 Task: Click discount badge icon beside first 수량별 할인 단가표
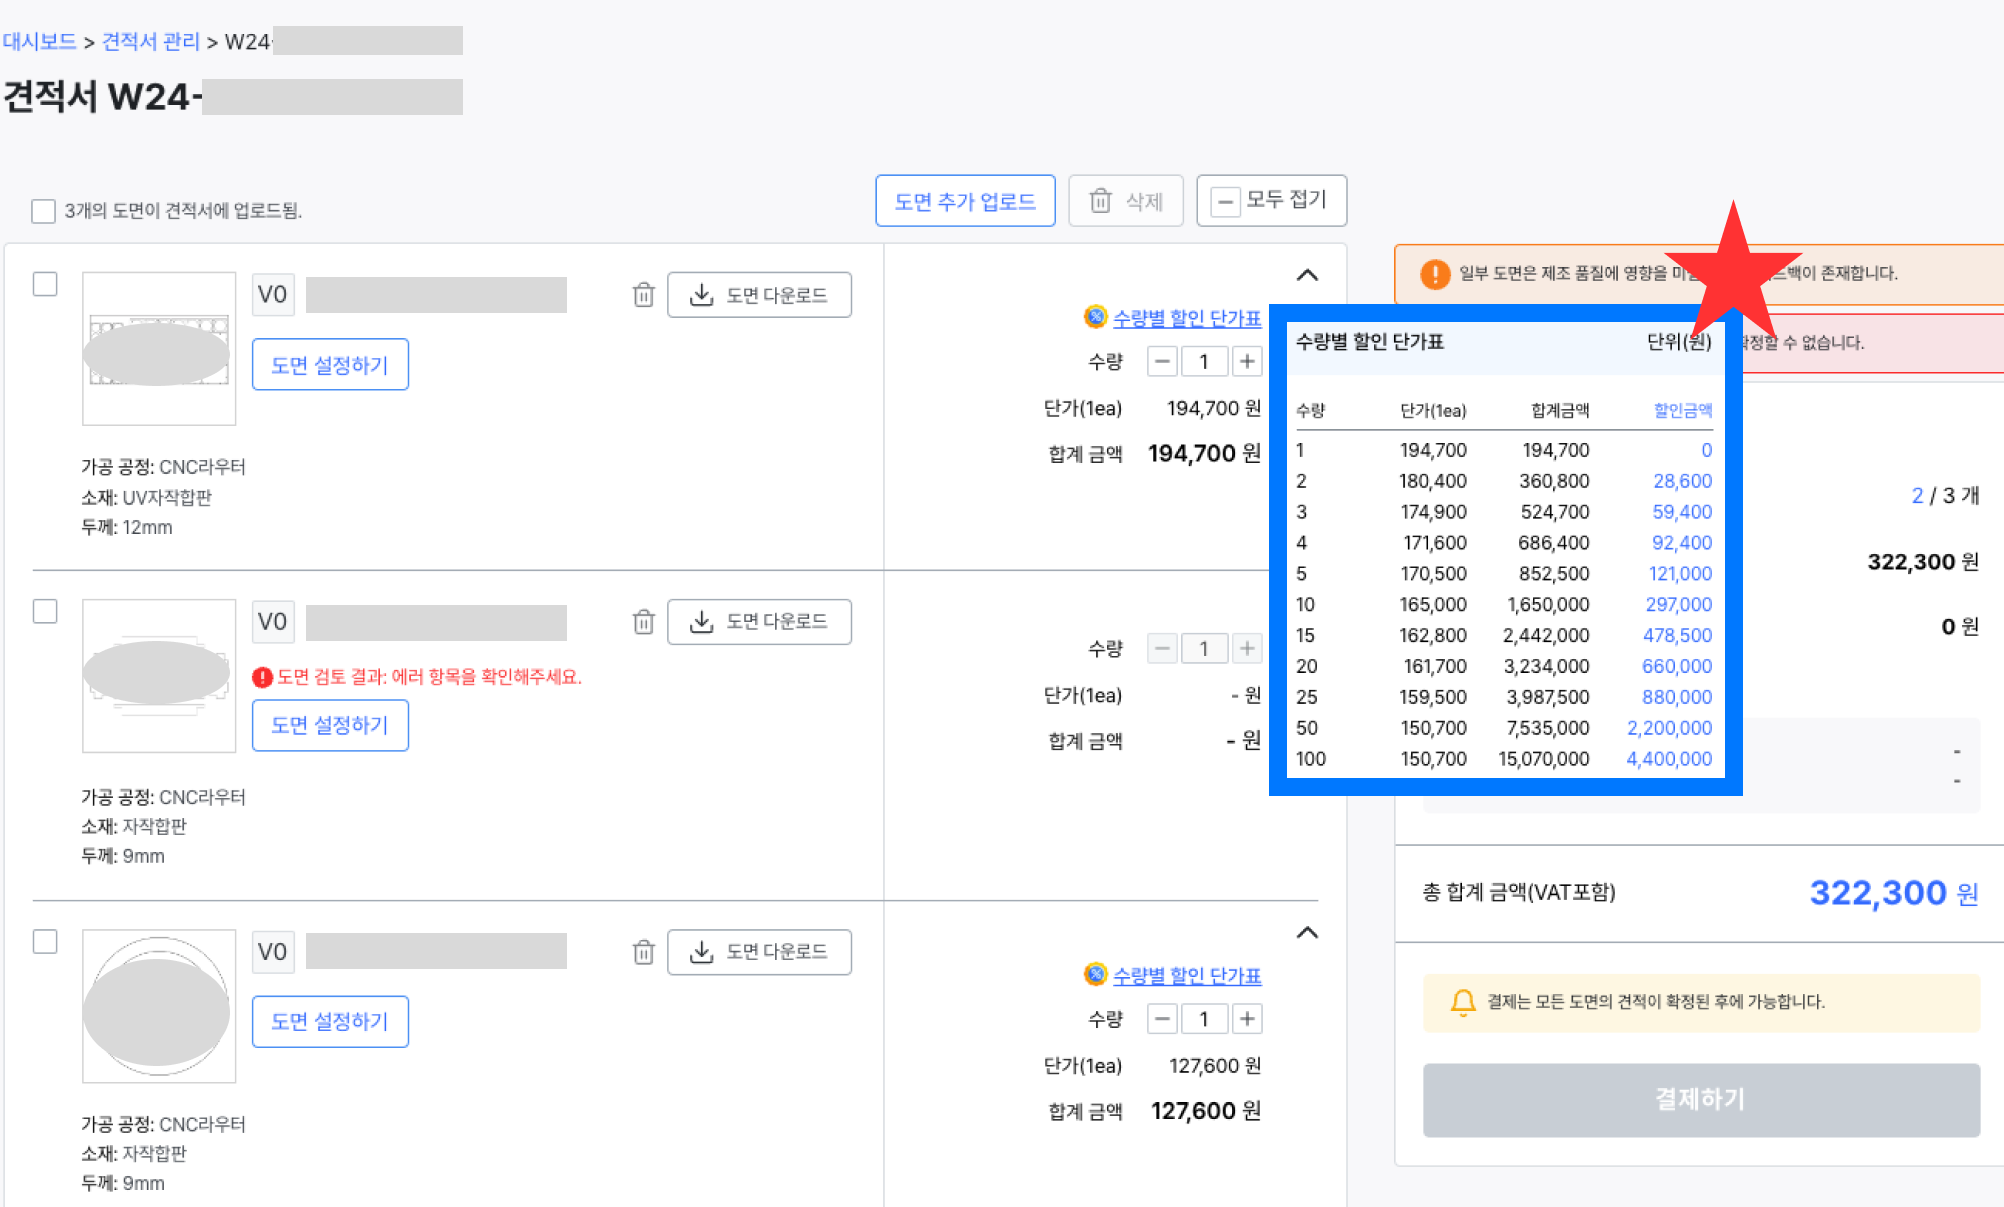[x=1095, y=317]
